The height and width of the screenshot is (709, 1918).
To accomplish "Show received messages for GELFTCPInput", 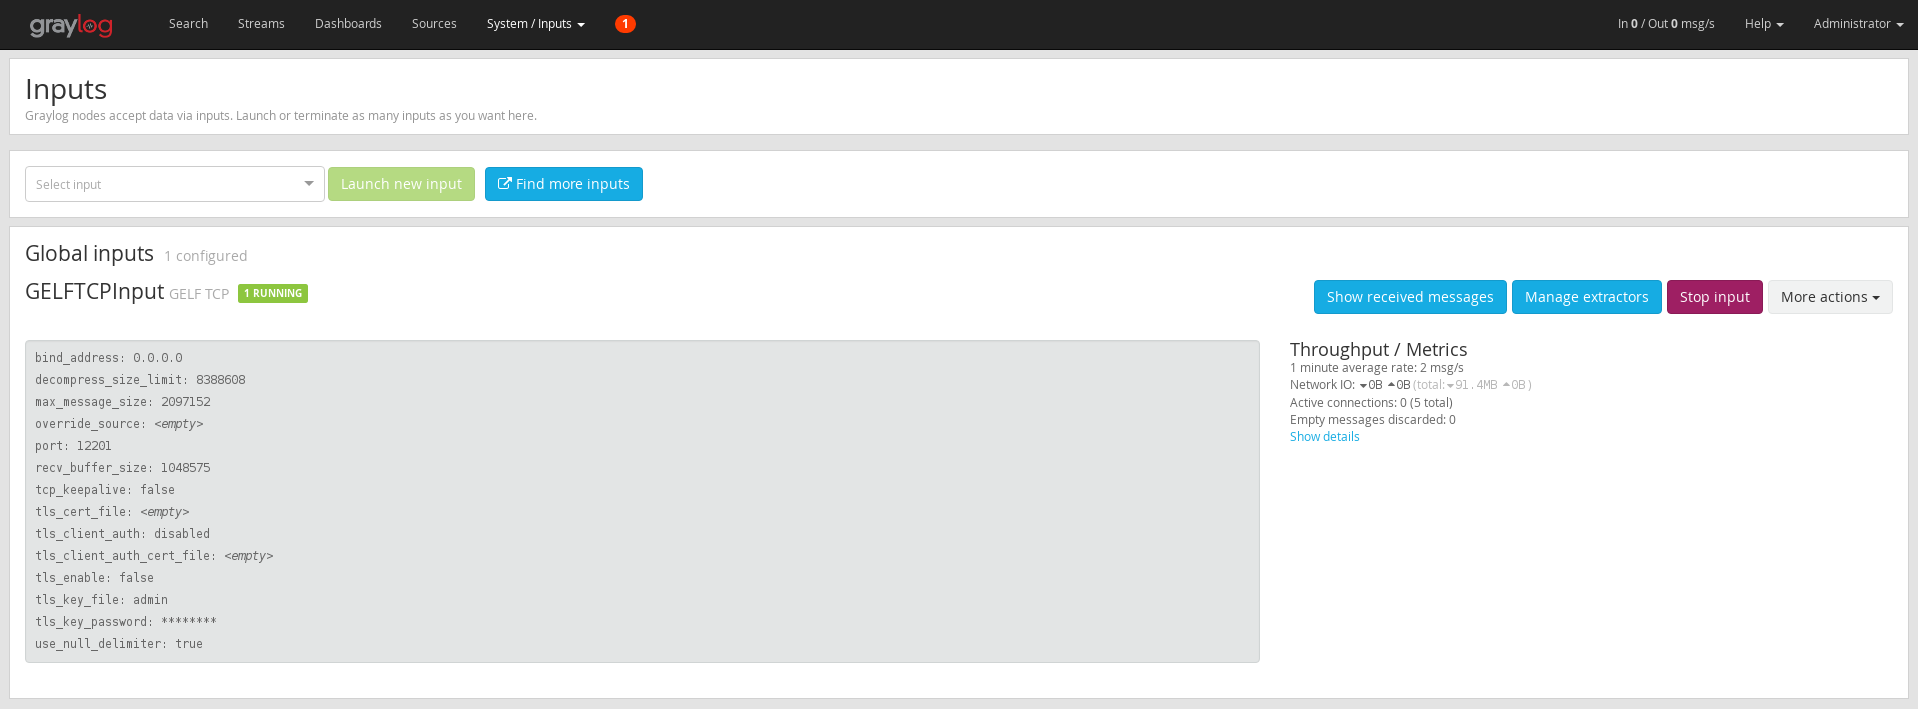I will [x=1410, y=297].
